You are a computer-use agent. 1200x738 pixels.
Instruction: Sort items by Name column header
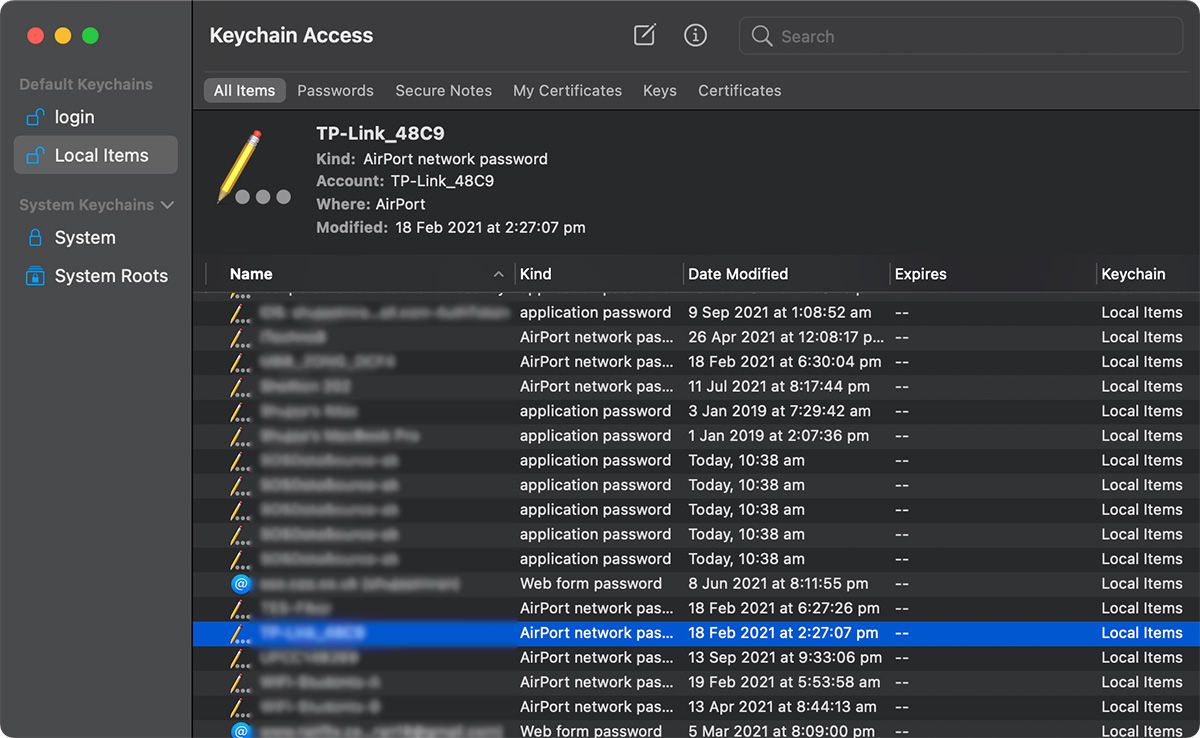pos(251,274)
